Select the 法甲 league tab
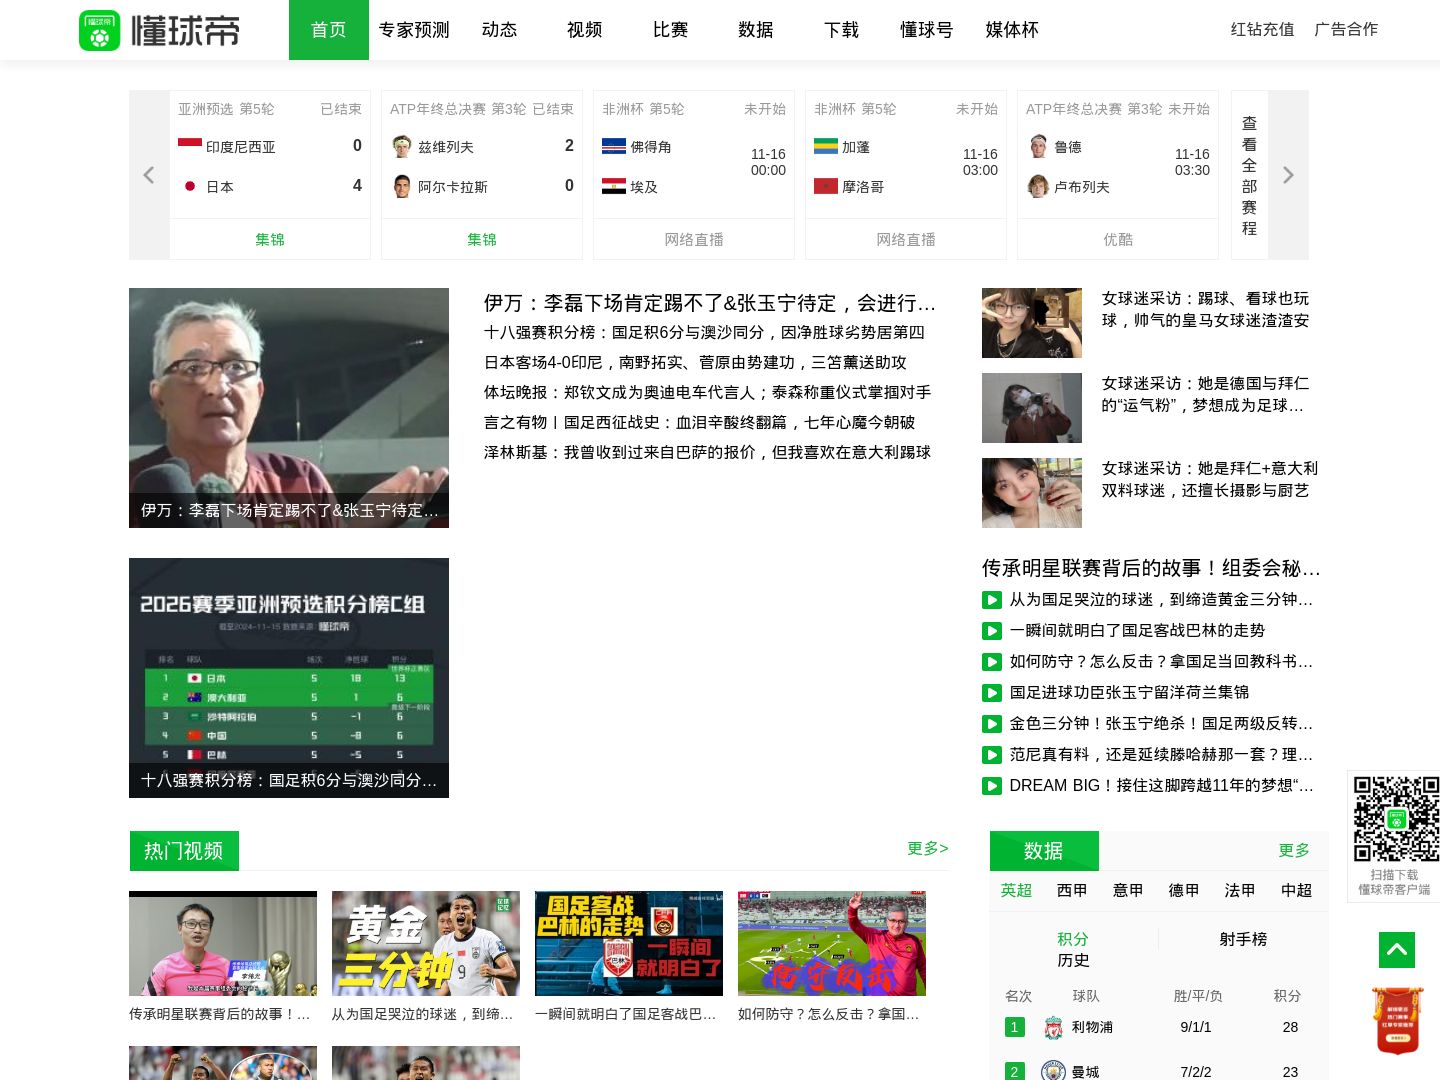 [1241, 890]
